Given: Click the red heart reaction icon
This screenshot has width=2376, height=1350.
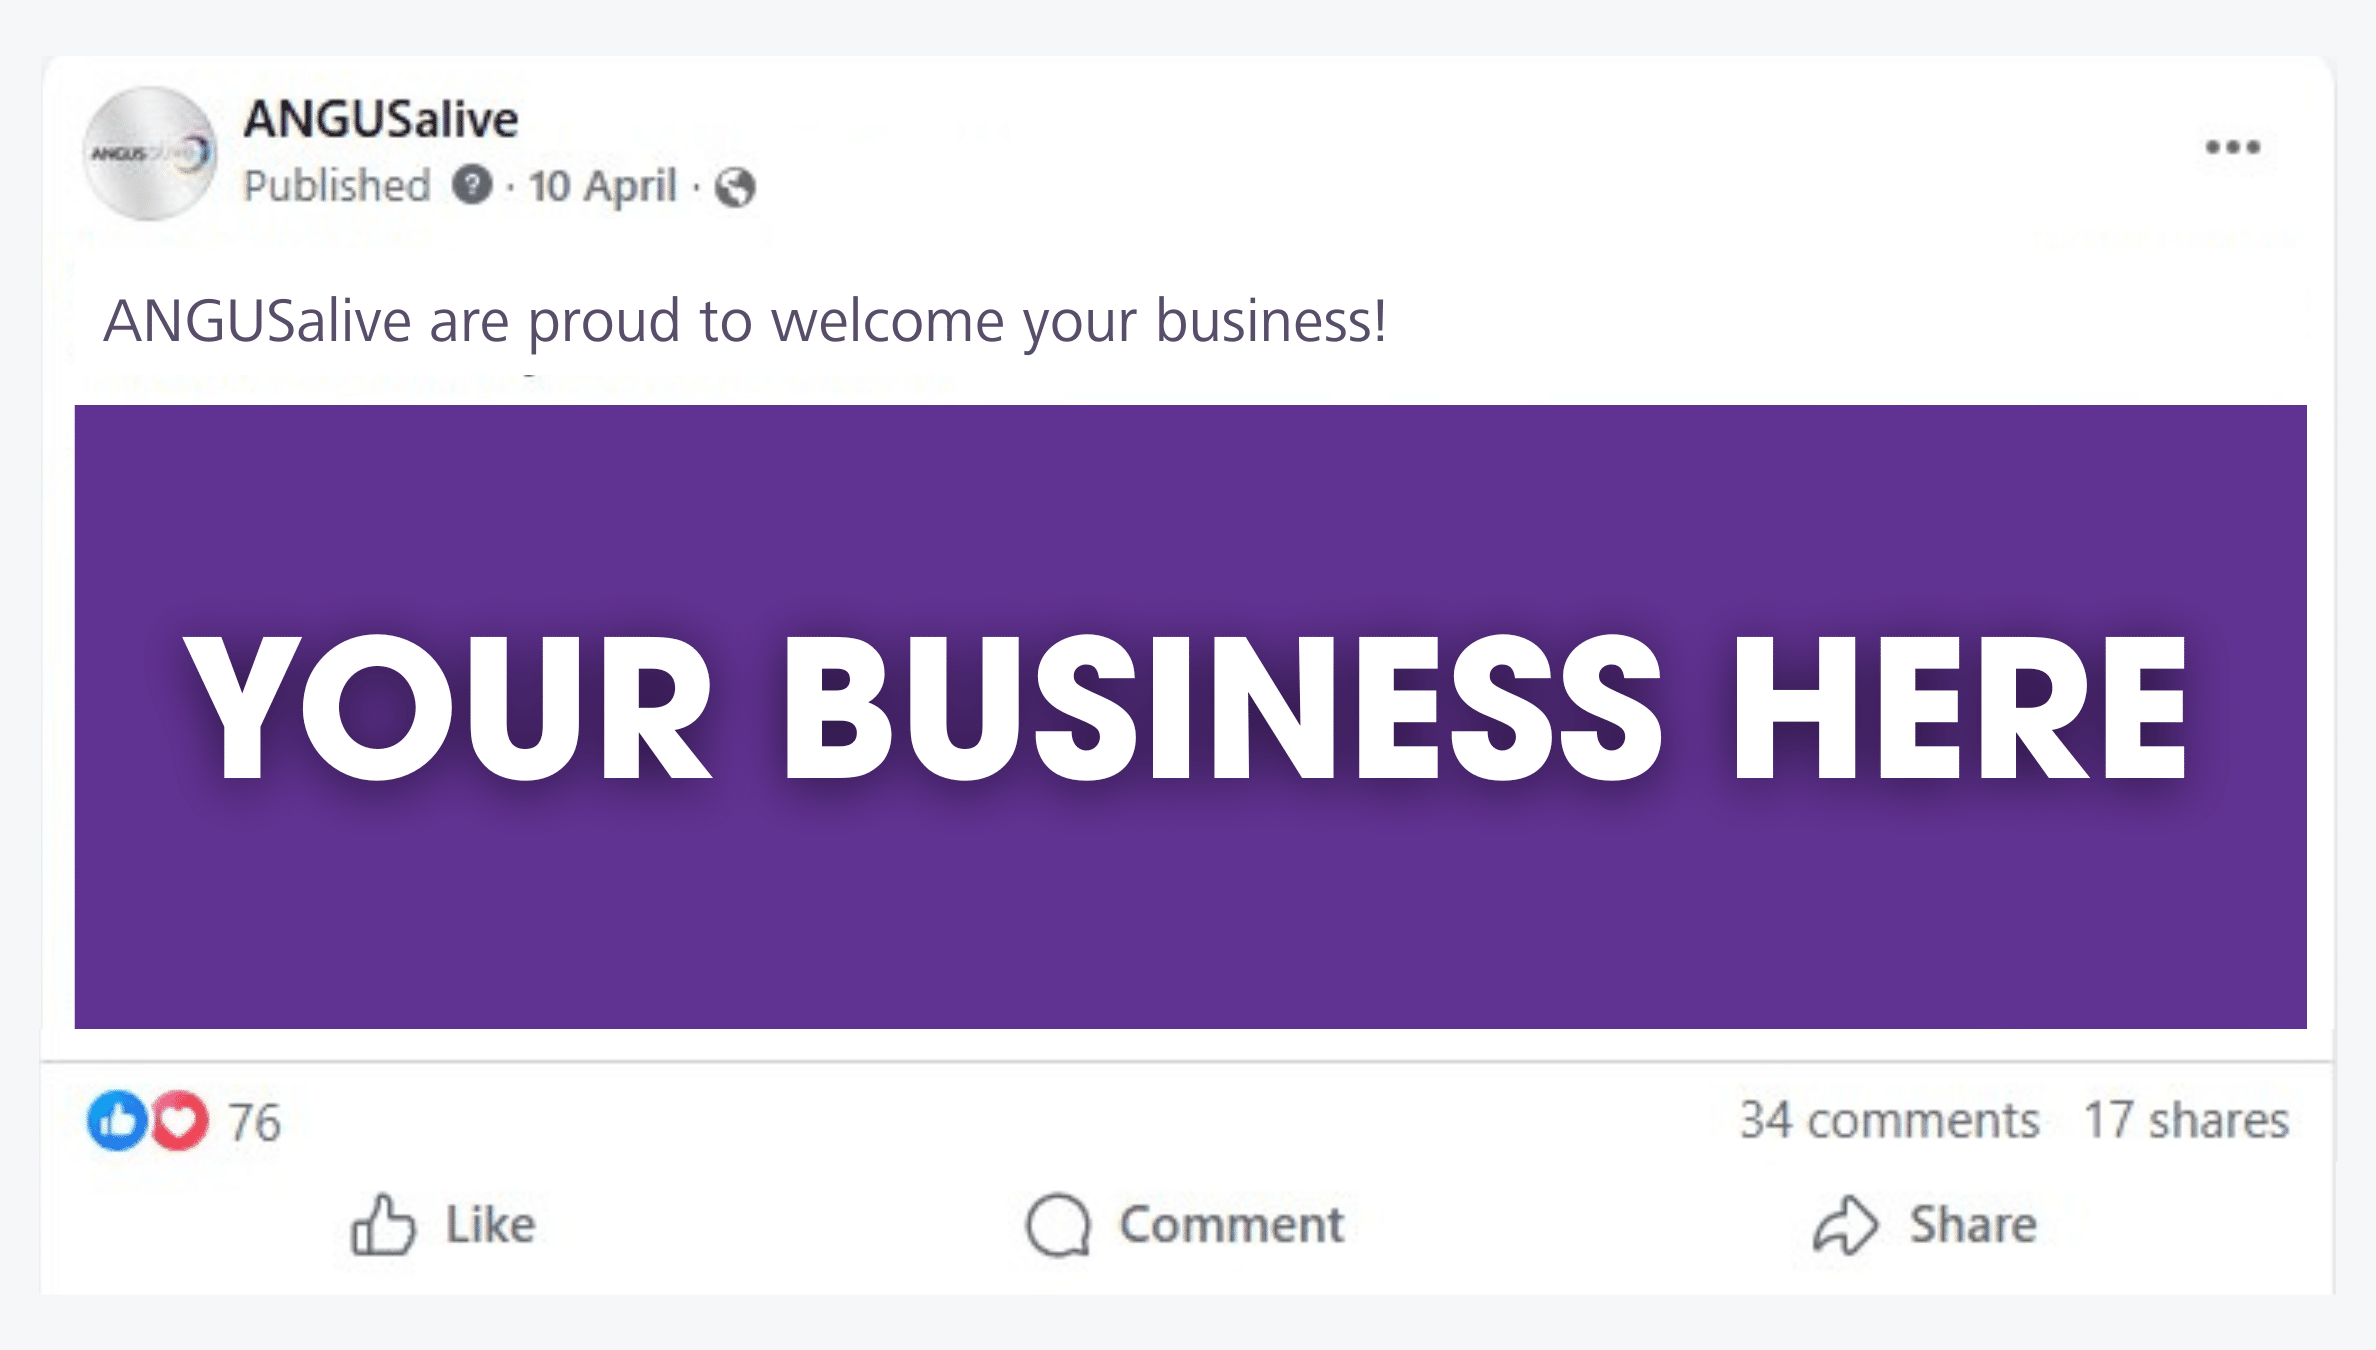Looking at the screenshot, I should tap(180, 1120).
